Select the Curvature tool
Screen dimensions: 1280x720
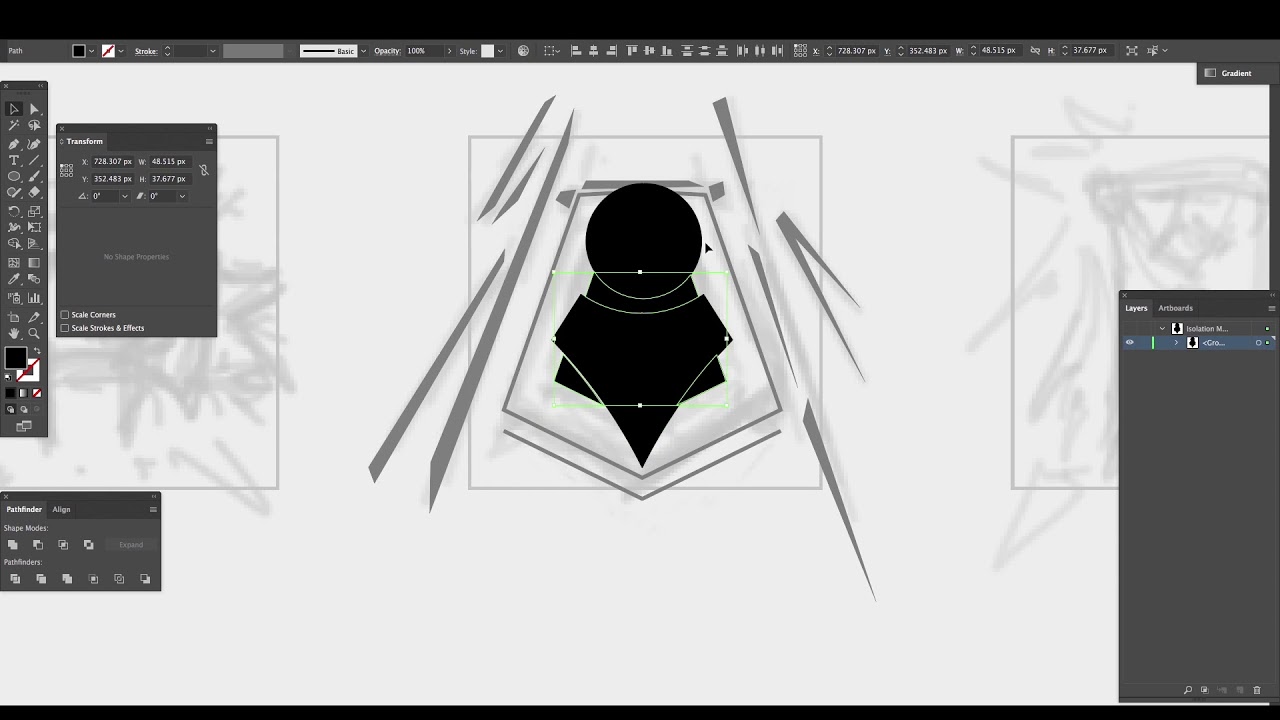click(x=34, y=144)
